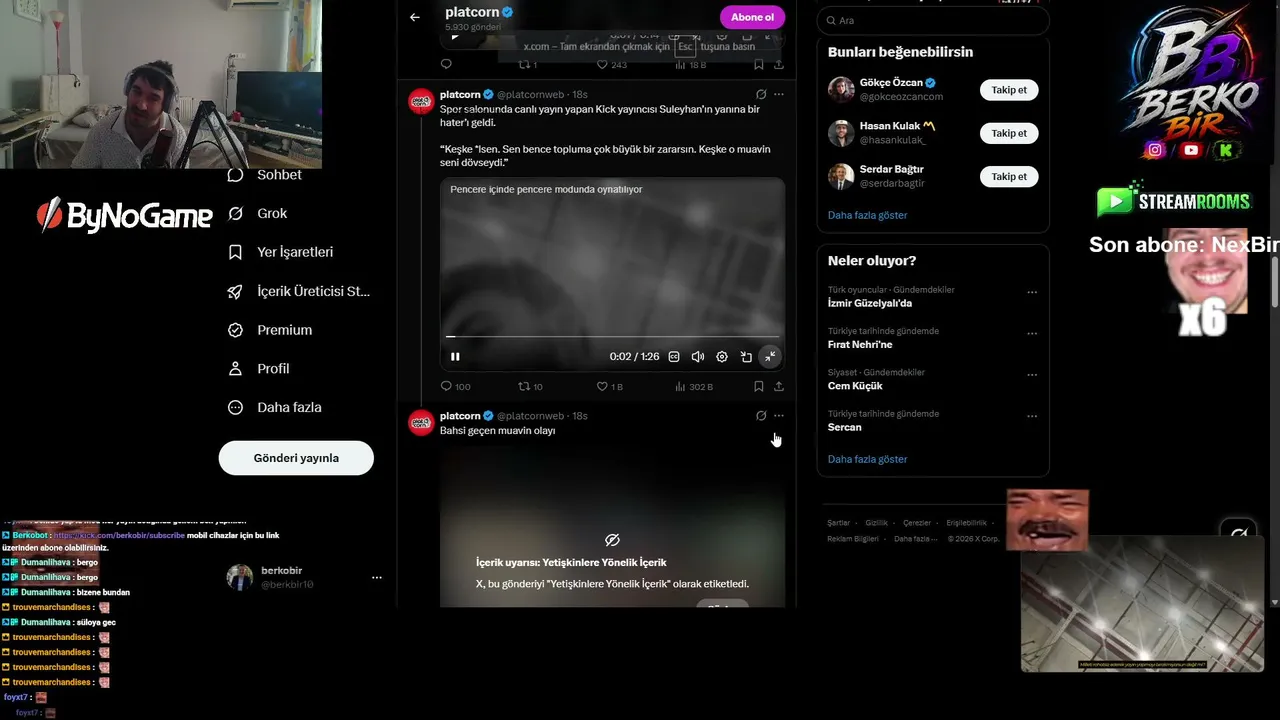Reply to the top partially visible tweet
Viewport: 1280px width, 720px height.
click(x=446, y=64)
